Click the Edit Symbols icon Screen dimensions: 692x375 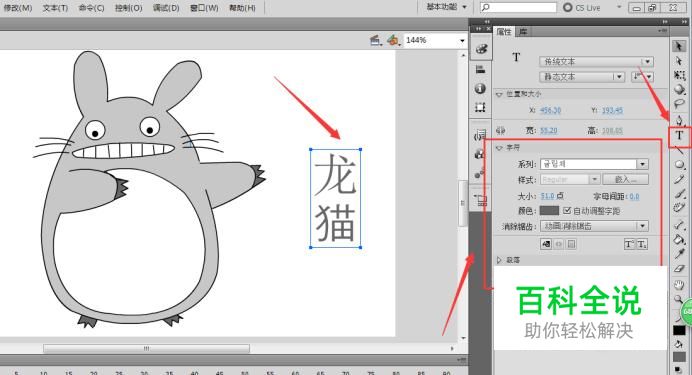click(x=393, y=41)
